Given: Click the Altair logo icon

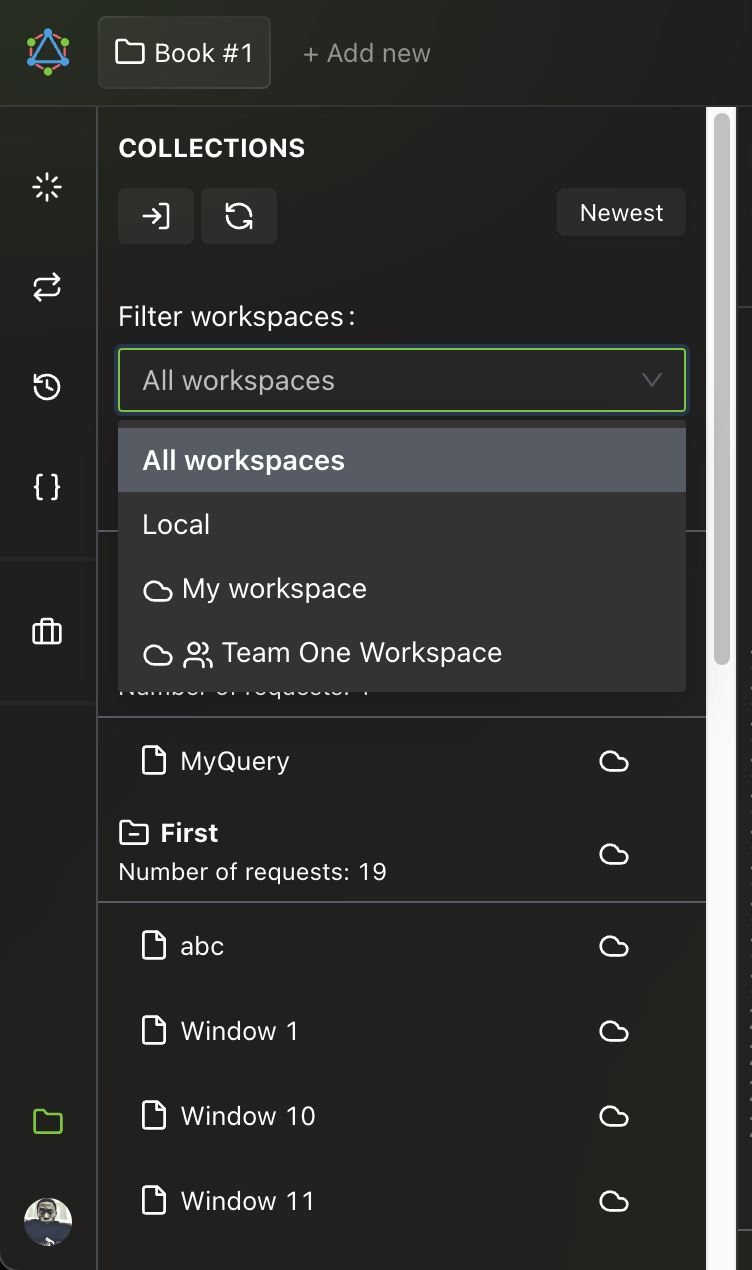Looking at the screenshot, I should [x=48, y=52].
